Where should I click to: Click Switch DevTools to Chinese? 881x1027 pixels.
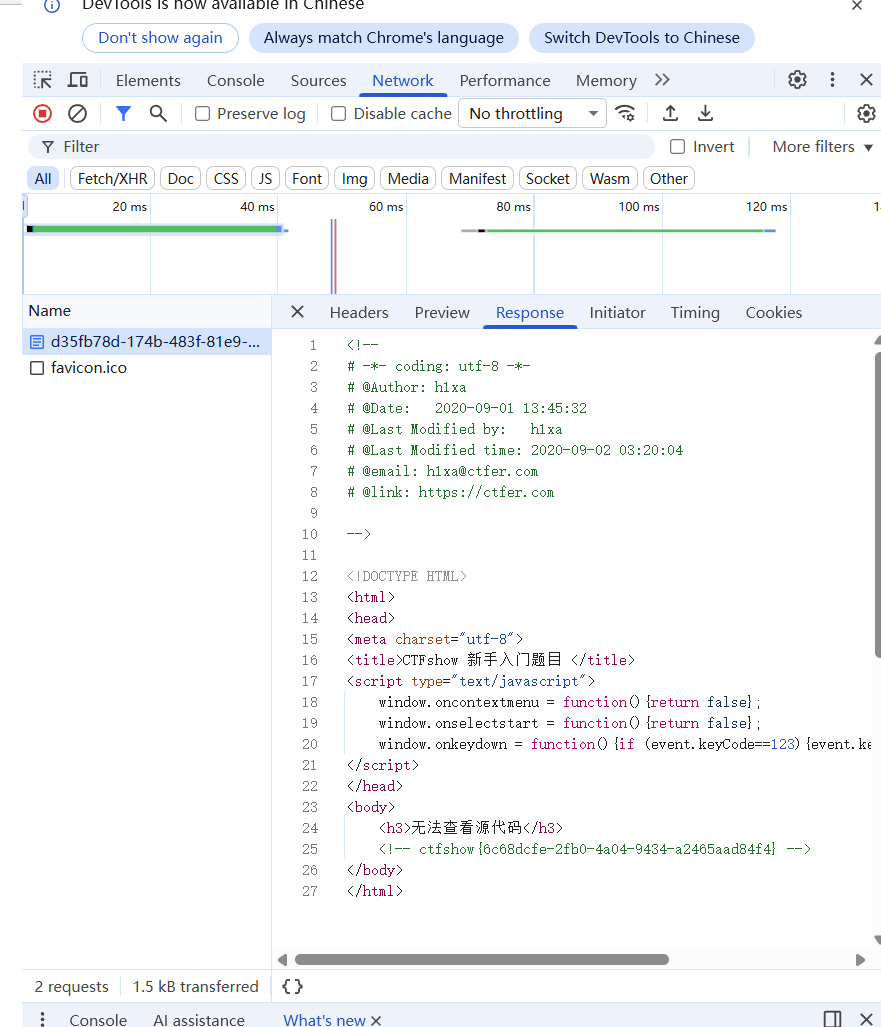click(x=641, y=38)
